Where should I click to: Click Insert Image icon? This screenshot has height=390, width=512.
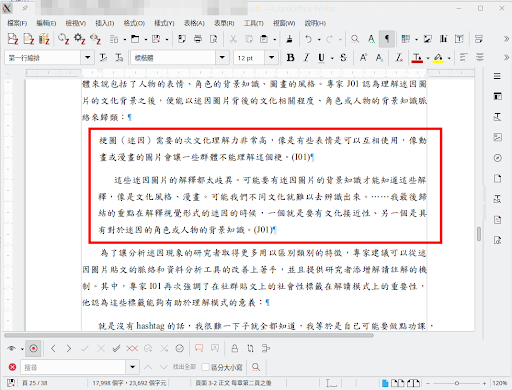coord(428,39)
